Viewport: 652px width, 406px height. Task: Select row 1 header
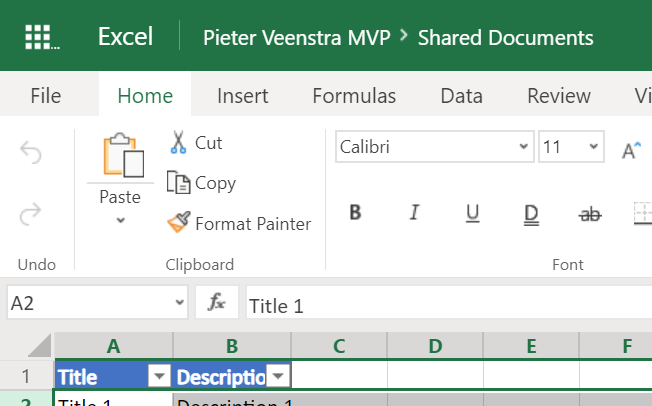[x=27, y=376]
